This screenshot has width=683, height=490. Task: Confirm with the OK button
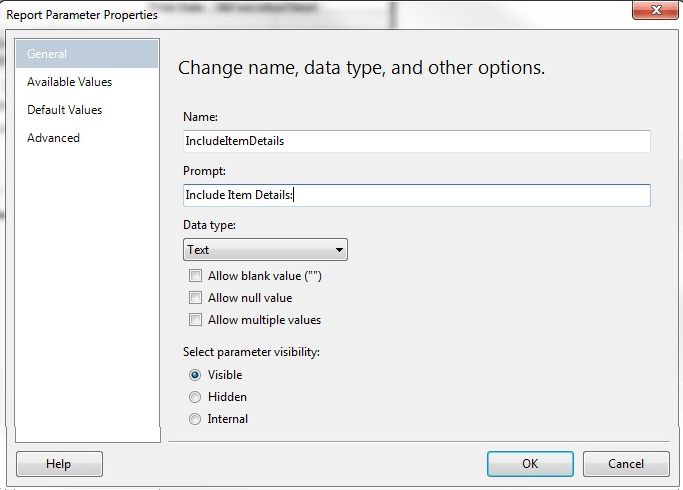tap(530, 464)
